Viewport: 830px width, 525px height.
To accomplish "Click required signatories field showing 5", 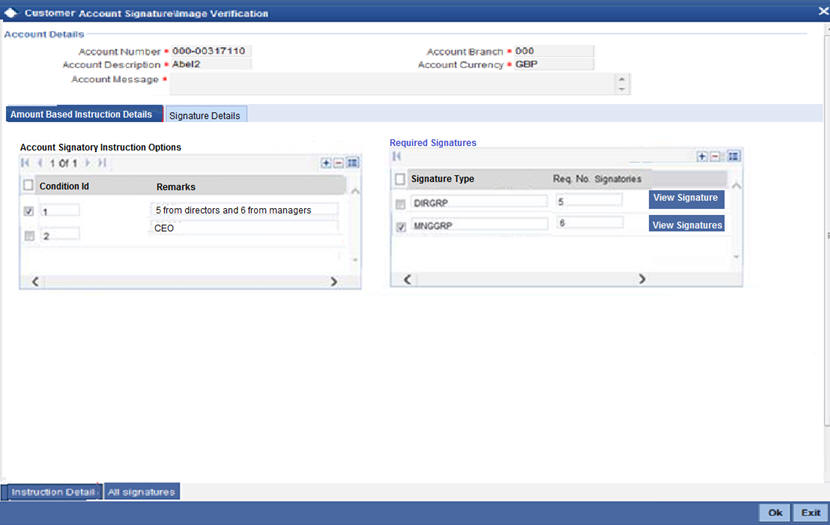I will (589, 201).
